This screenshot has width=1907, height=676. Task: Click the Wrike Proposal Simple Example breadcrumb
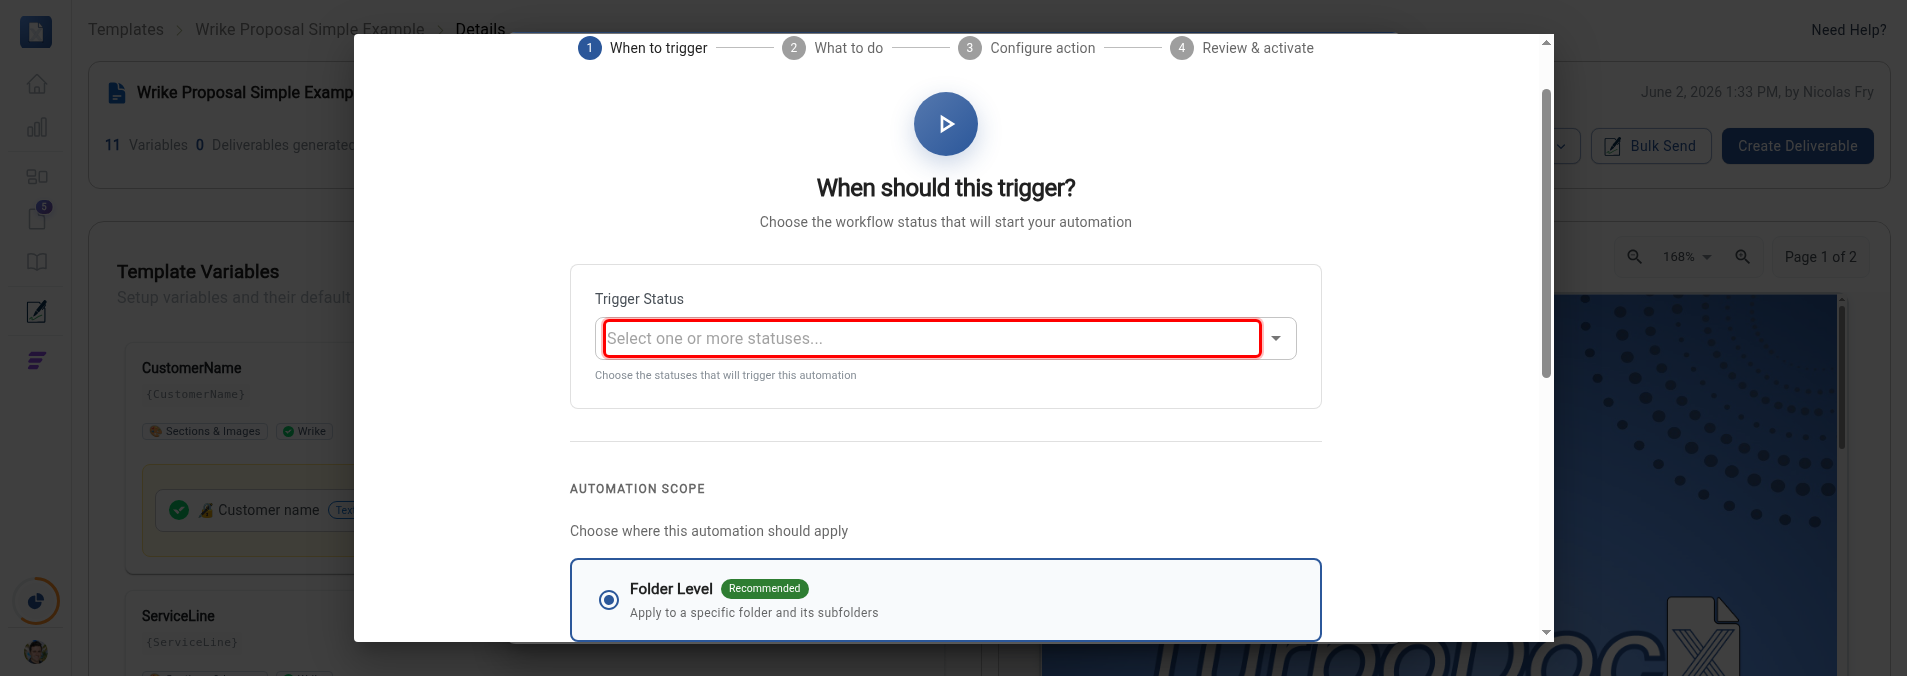[310, 29]
